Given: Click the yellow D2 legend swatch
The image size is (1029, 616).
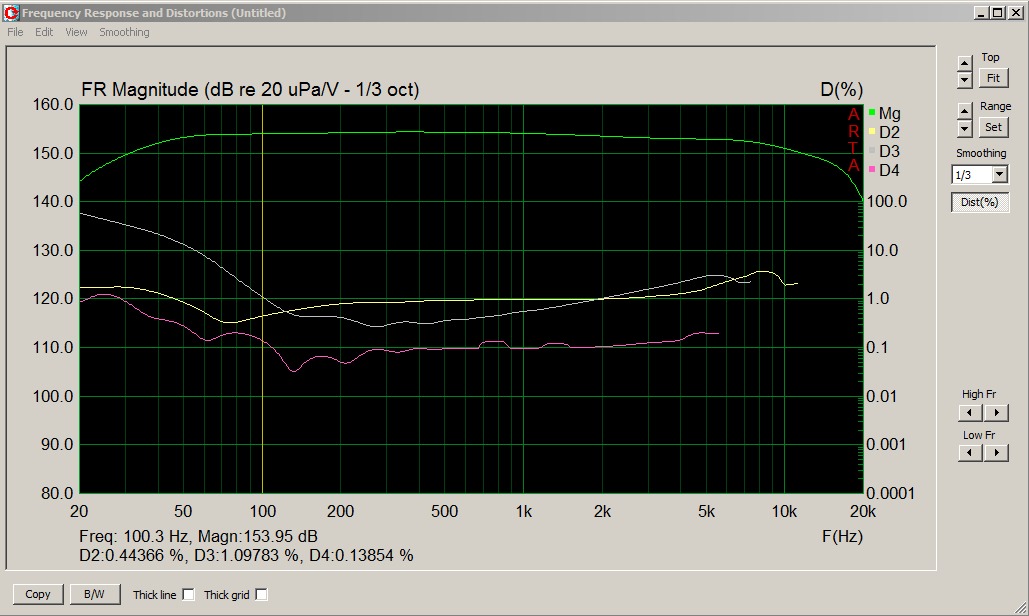Looking at the screenshot, I should (872, 132).
